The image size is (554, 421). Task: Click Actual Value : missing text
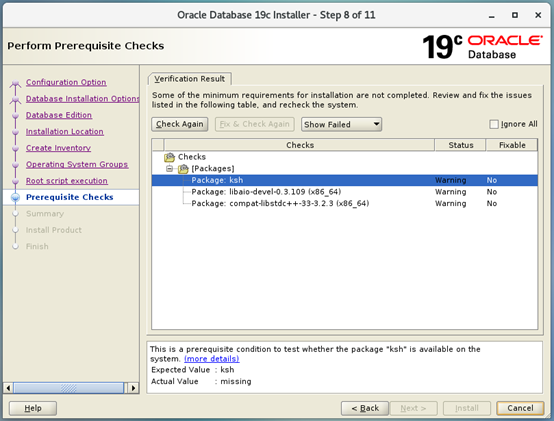click(x=201, y=381)
